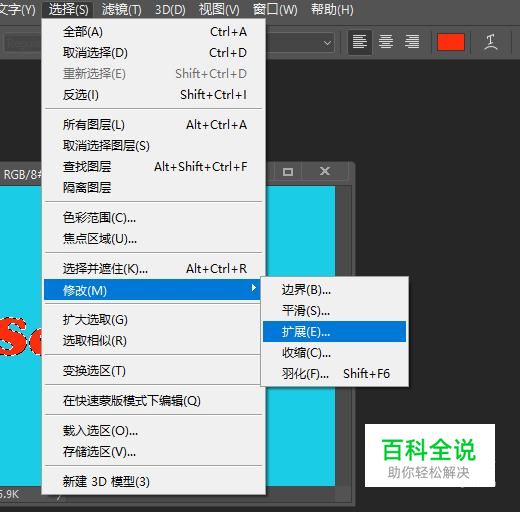Choose 平滑(S)... in submenu
The image size is (520, 512).
(x=334, y=311)
